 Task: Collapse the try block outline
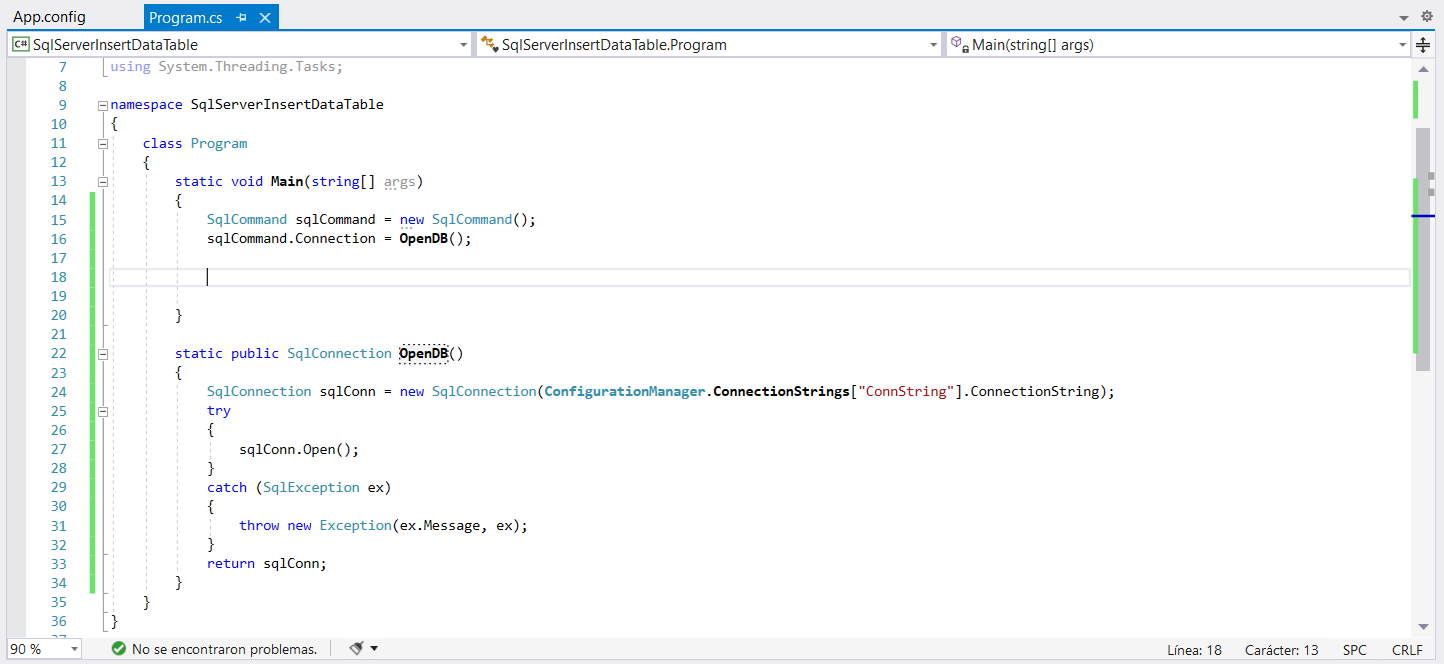(x=102, y=411)
